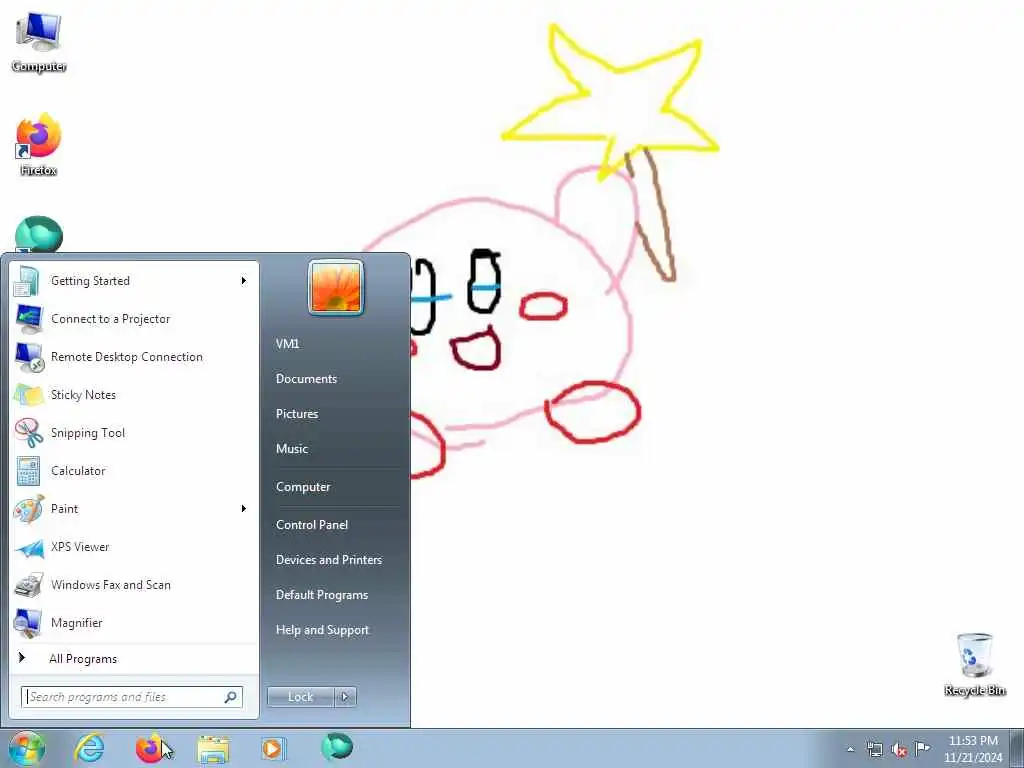Open shutdown options arrow beside Lock

tap(345, 697)
